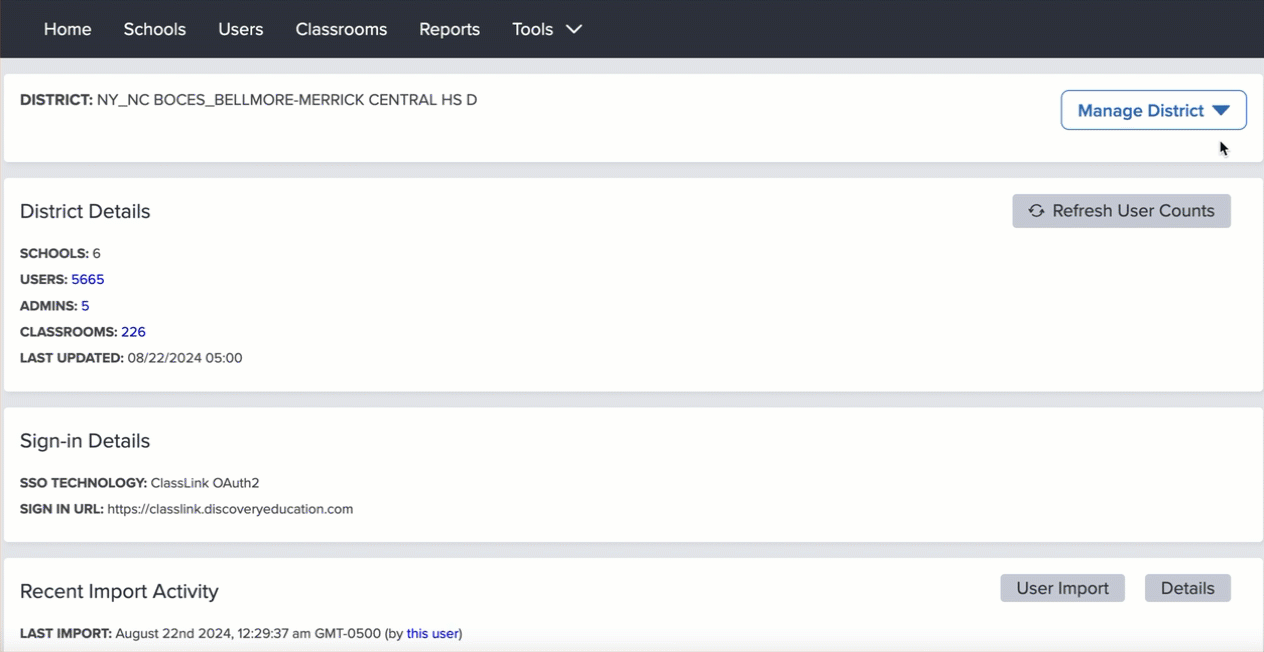Click the 'this user' import link

coord(432,633)
